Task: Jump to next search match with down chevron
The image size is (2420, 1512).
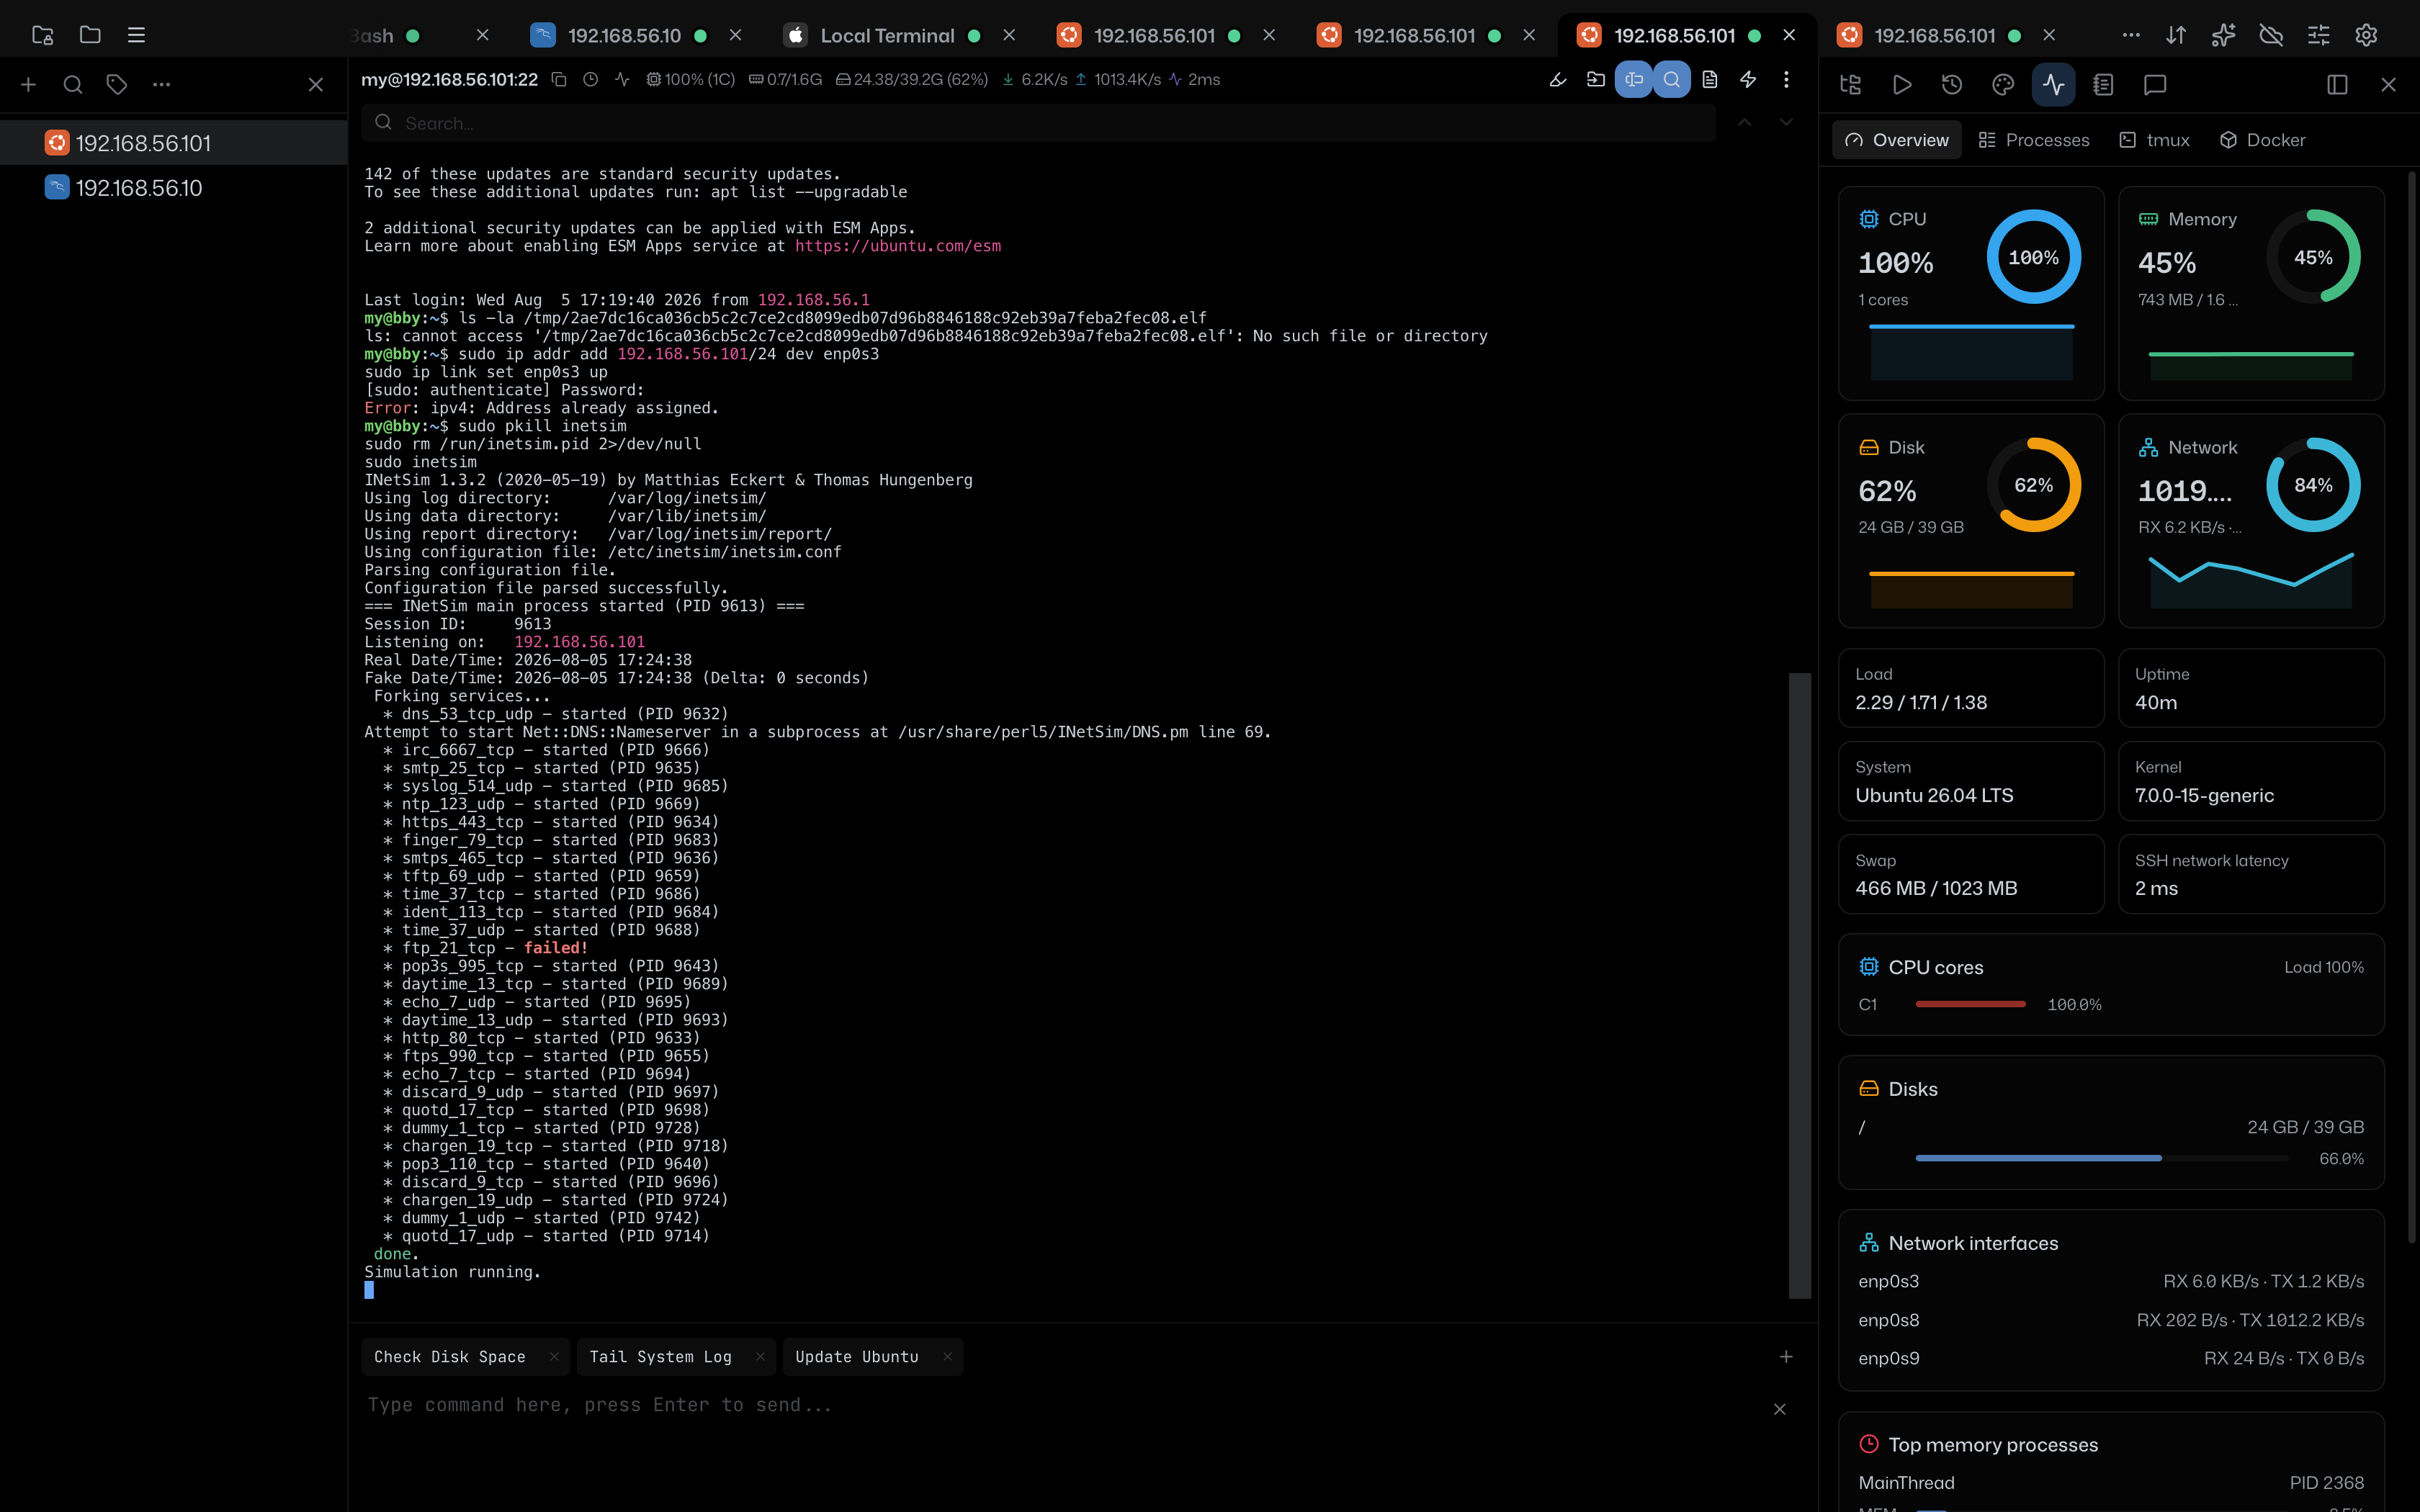Action: point(1786,122)
